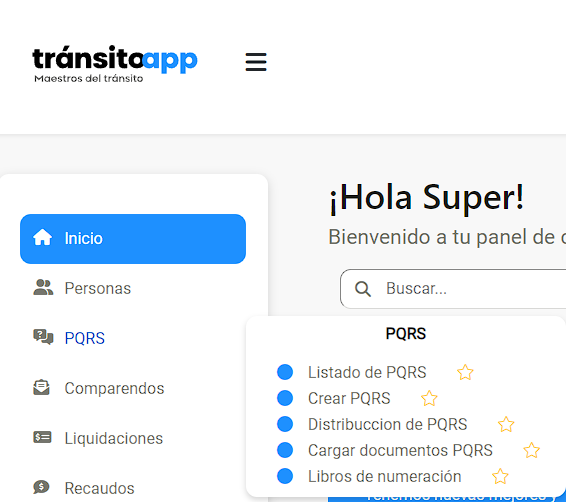Viewport: 566px width, 502px height.
Task: Open the hamburger menu icon
Action: point(256,62)
